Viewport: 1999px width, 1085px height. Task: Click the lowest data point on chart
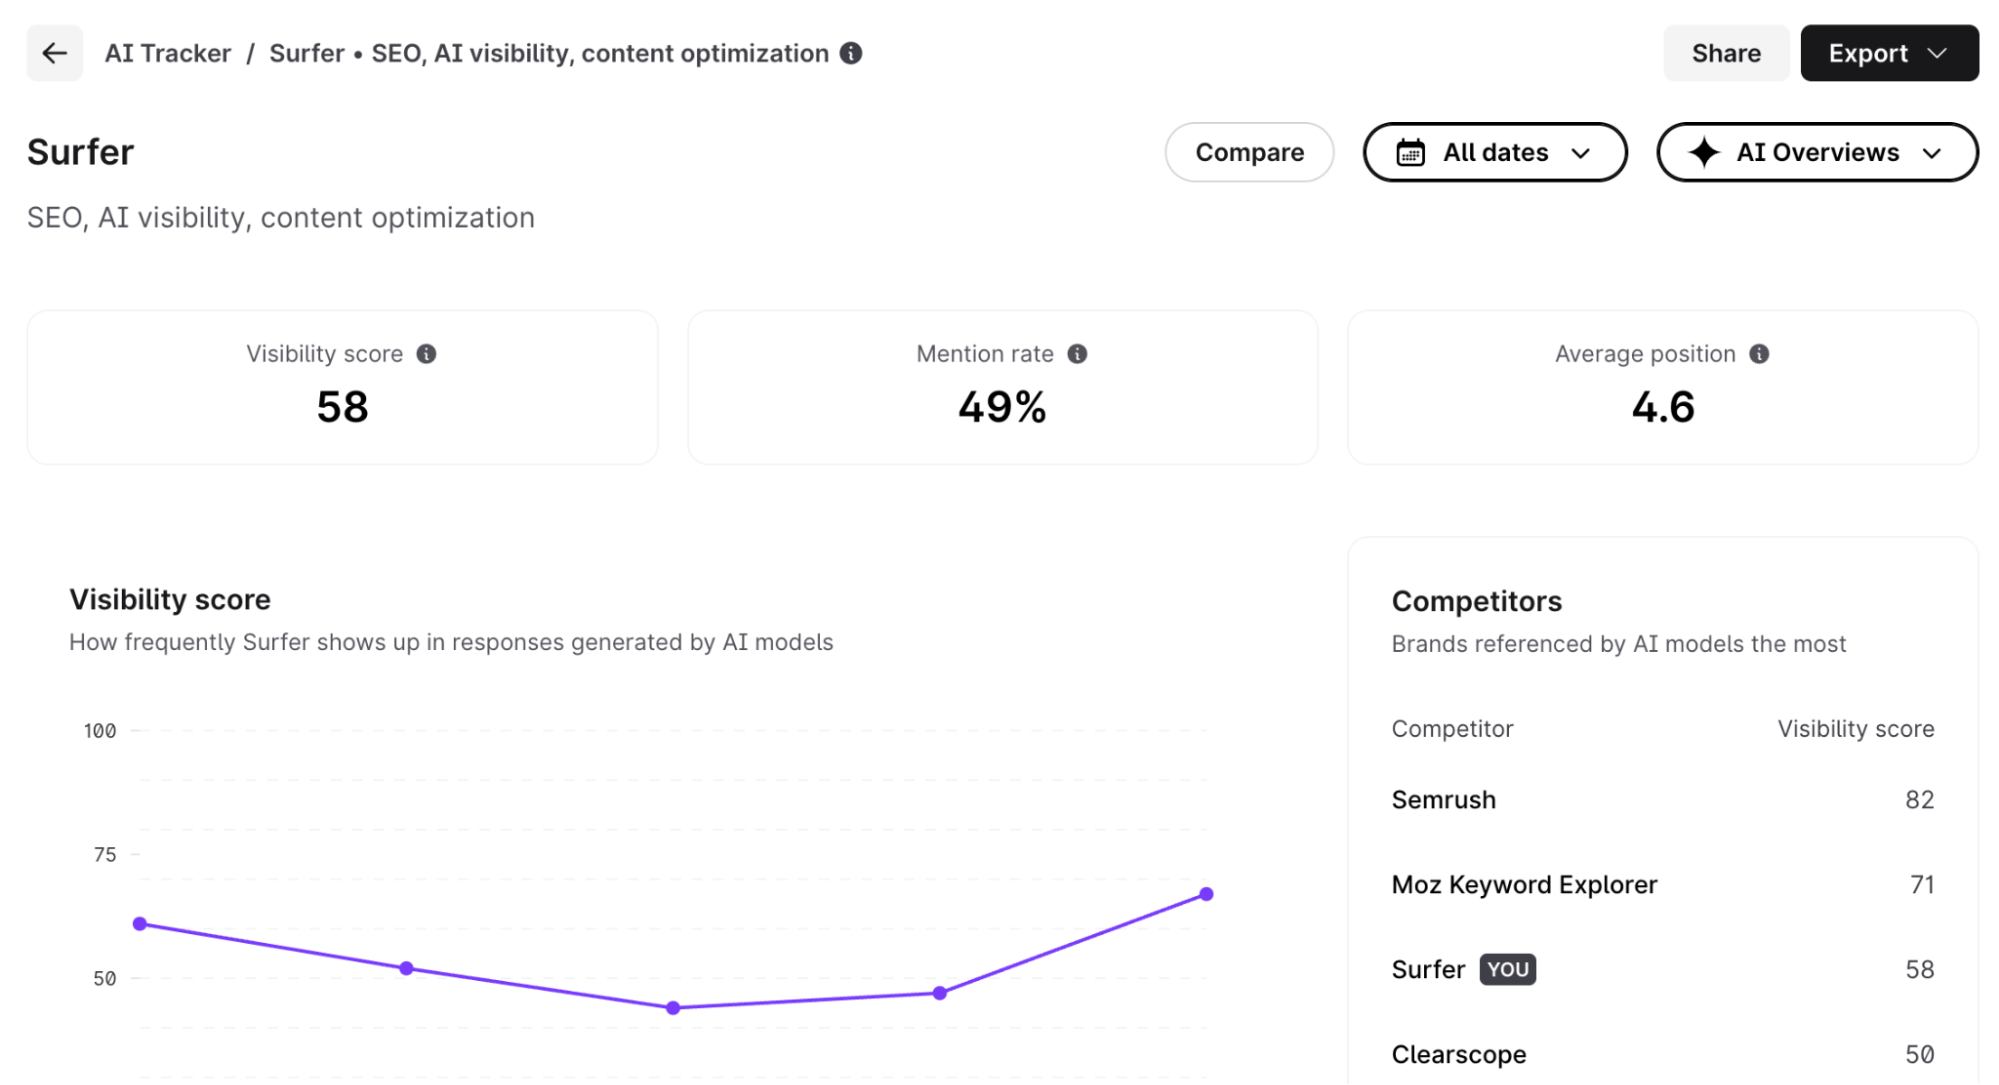(x=673, y=1008)
